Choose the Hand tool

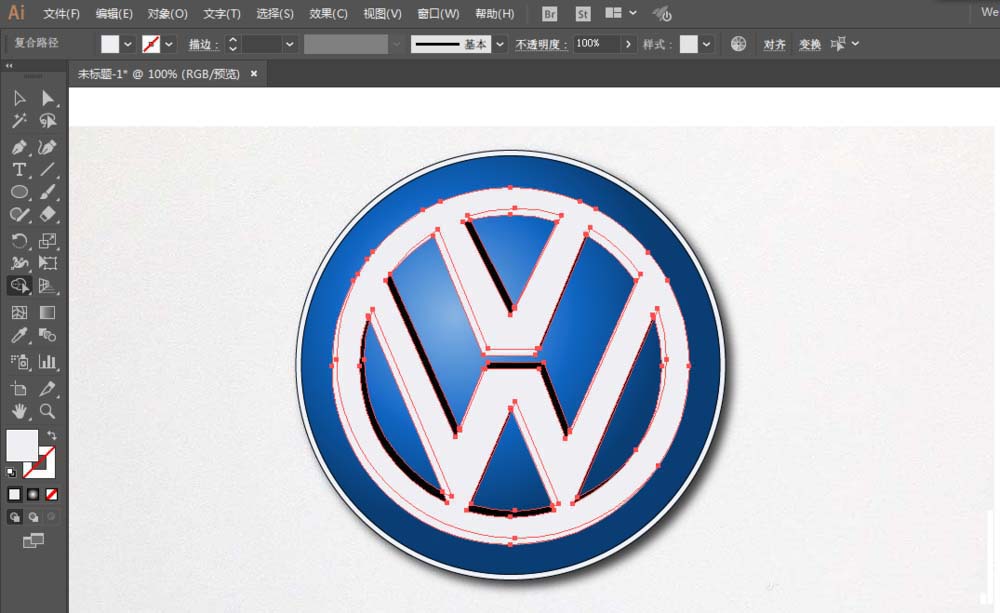19,411
